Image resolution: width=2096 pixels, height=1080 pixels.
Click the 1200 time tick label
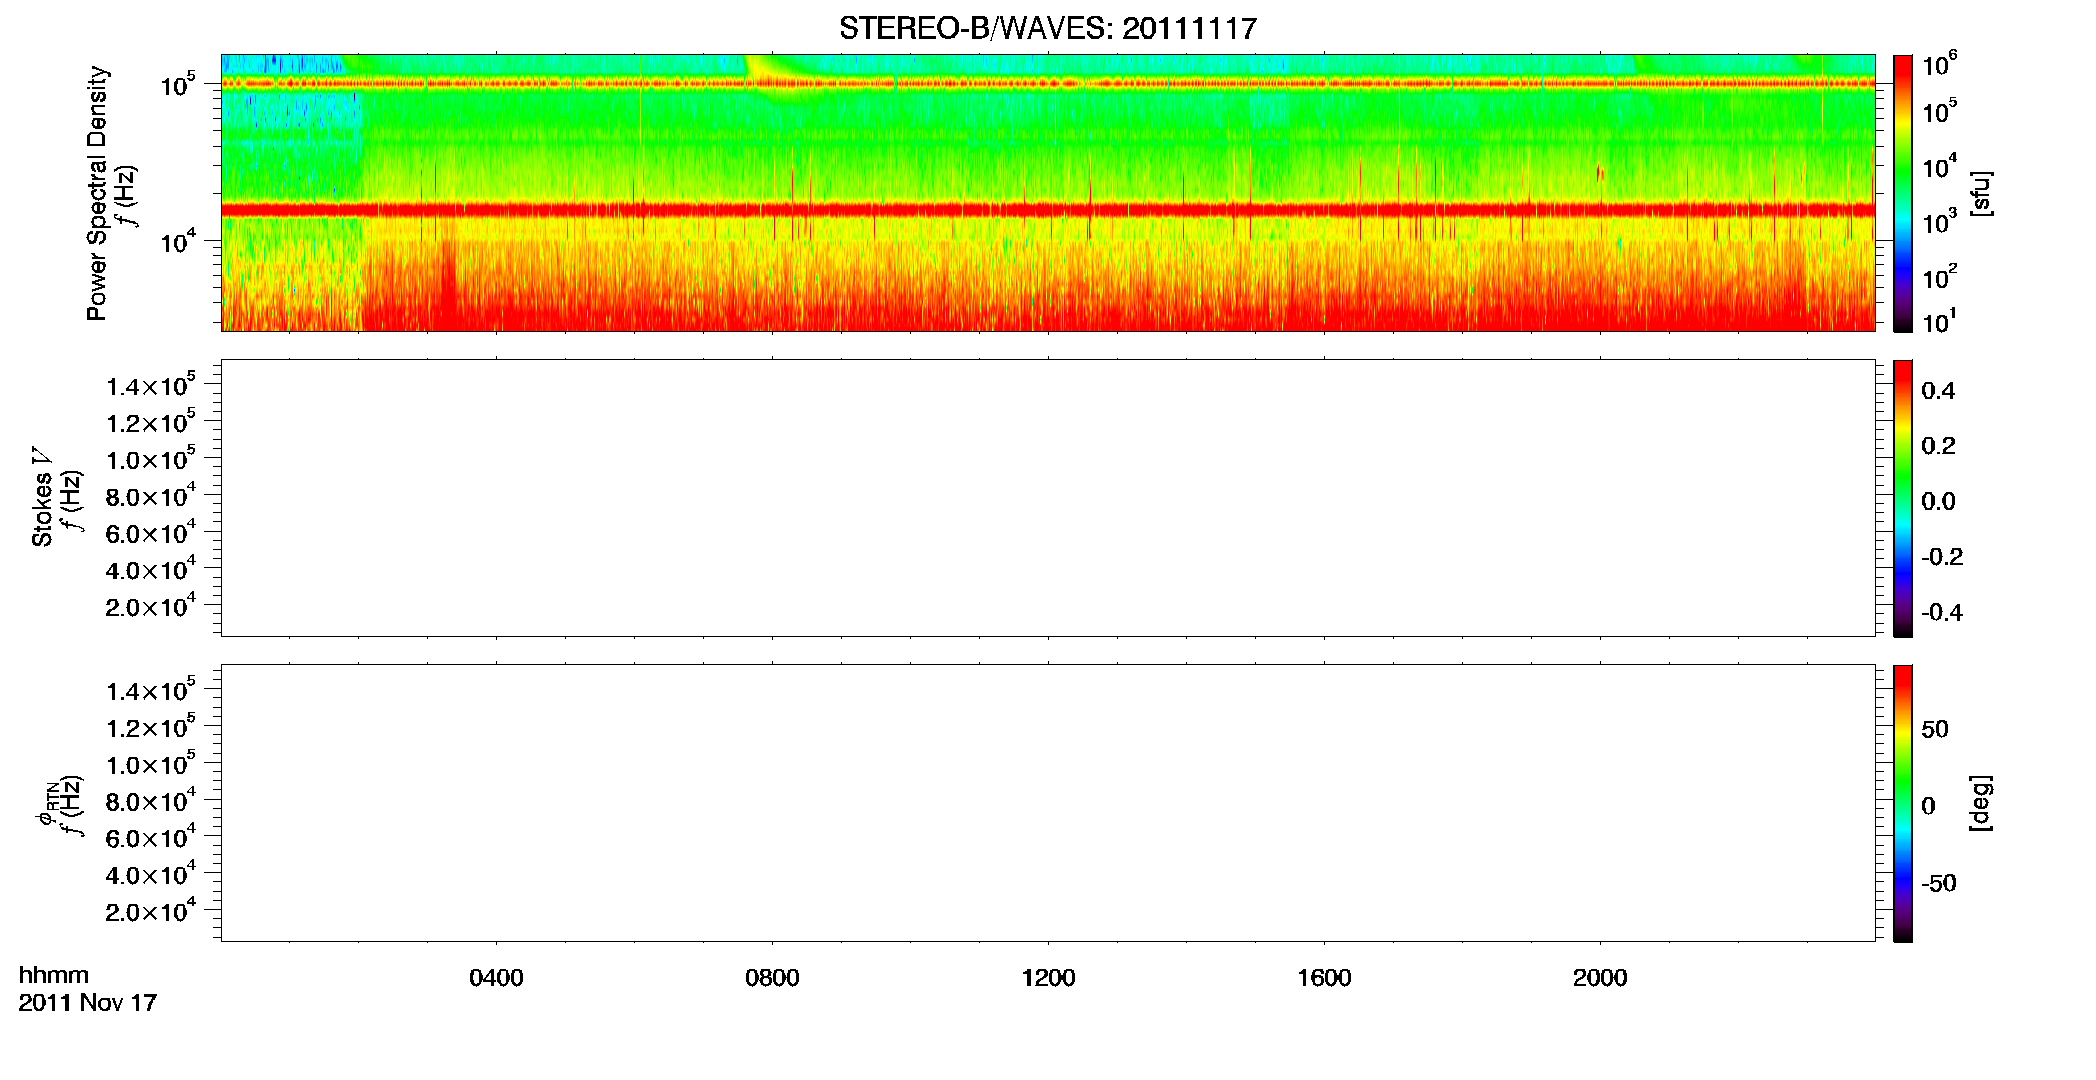[x=1048, y=978]
